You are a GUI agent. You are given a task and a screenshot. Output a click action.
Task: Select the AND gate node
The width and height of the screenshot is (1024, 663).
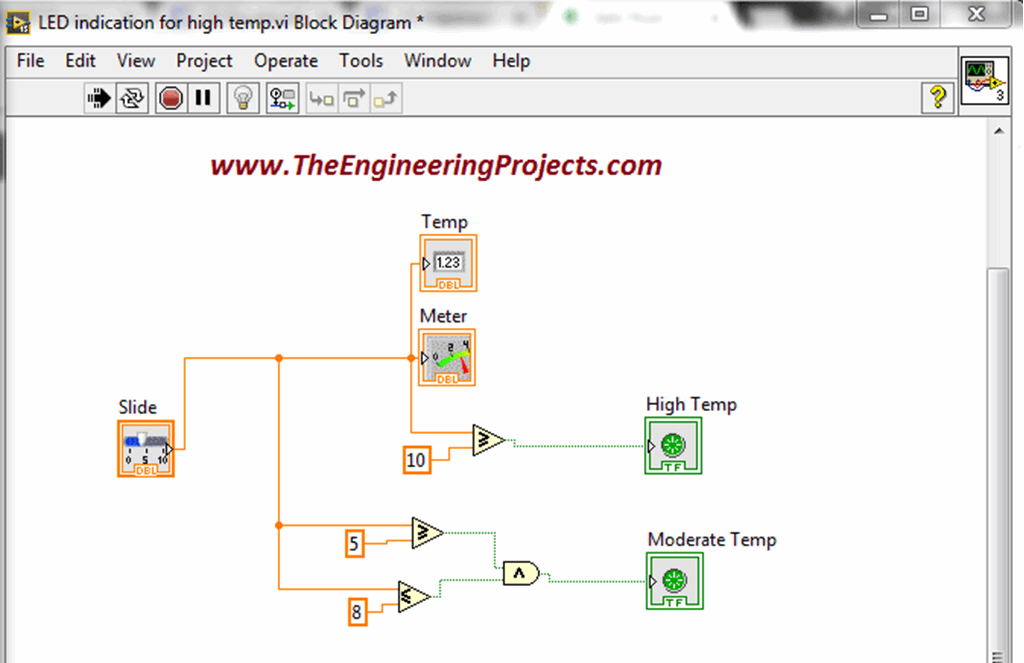point(522,572)
